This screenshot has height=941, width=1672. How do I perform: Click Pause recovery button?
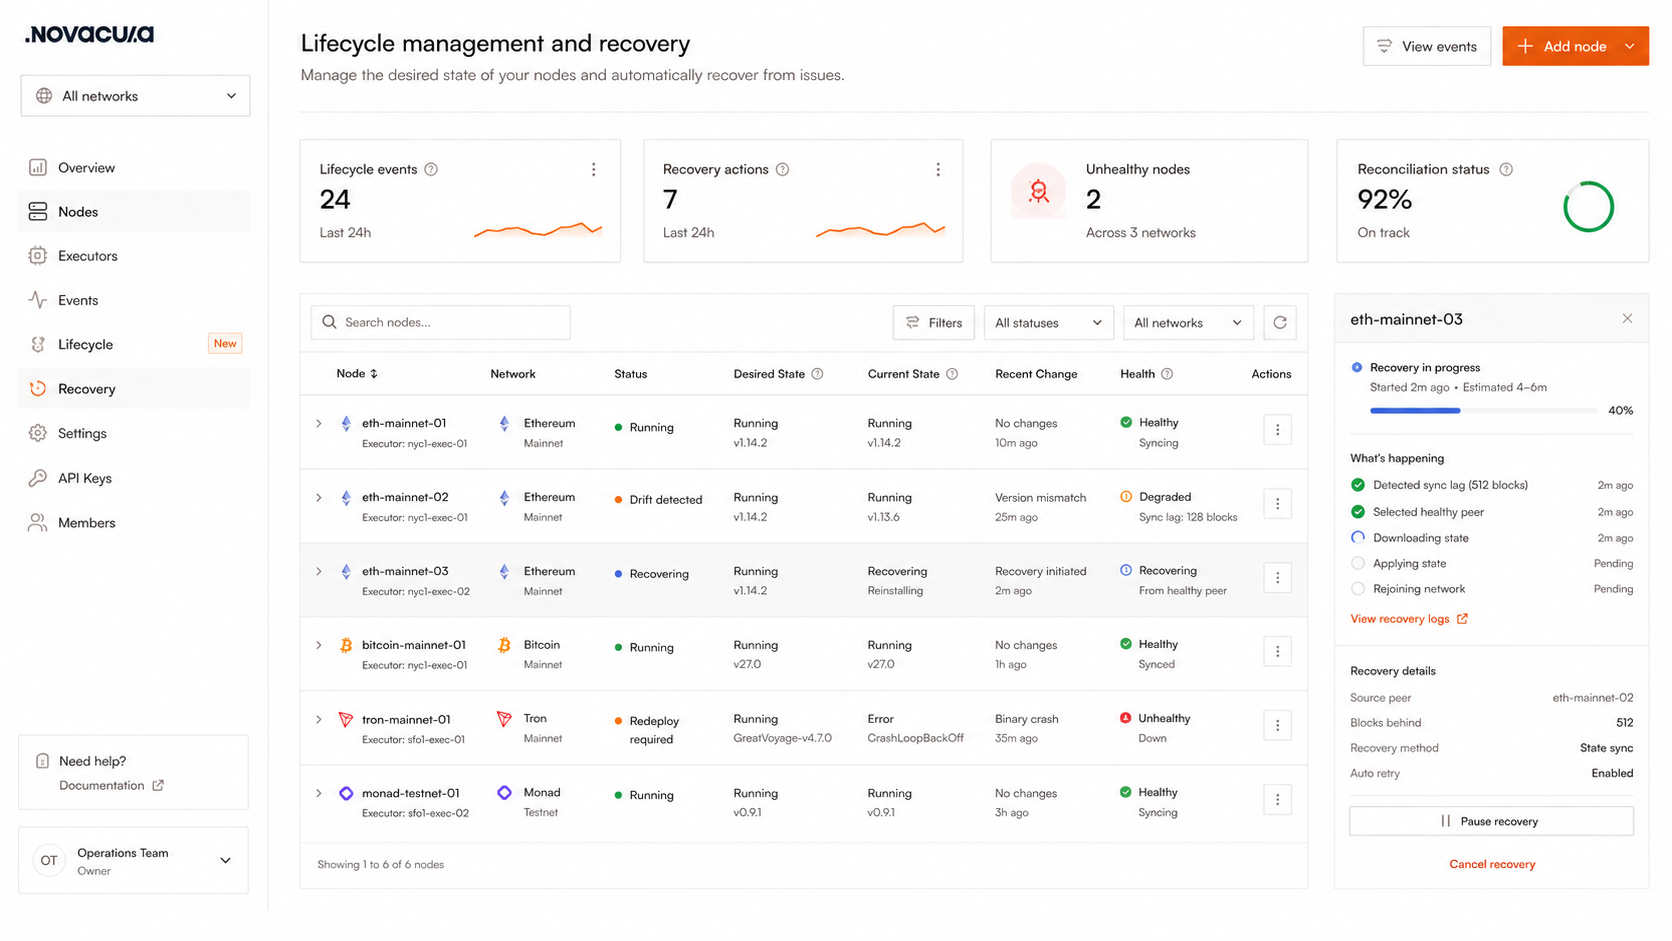click(1491, 821)
